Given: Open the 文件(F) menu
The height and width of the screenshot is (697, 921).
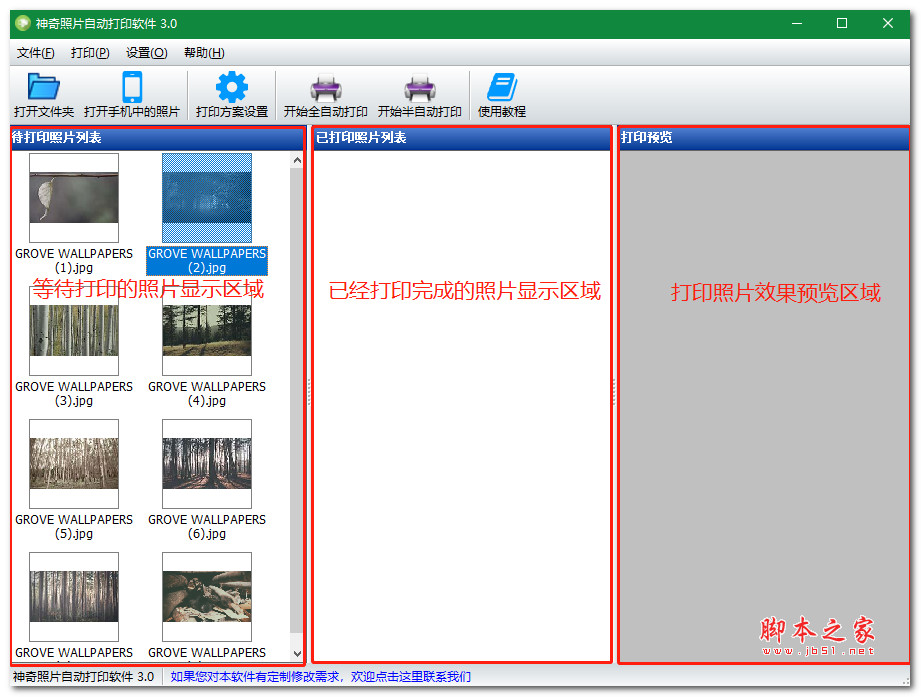Looking at the screenshot, I should 35,53.
